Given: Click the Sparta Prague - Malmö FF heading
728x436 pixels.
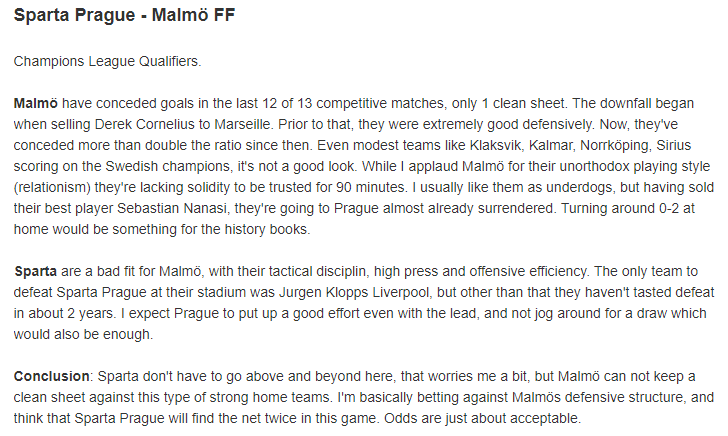Looking at the screenshot, I should pyautogui.click(x=124, y=15).
